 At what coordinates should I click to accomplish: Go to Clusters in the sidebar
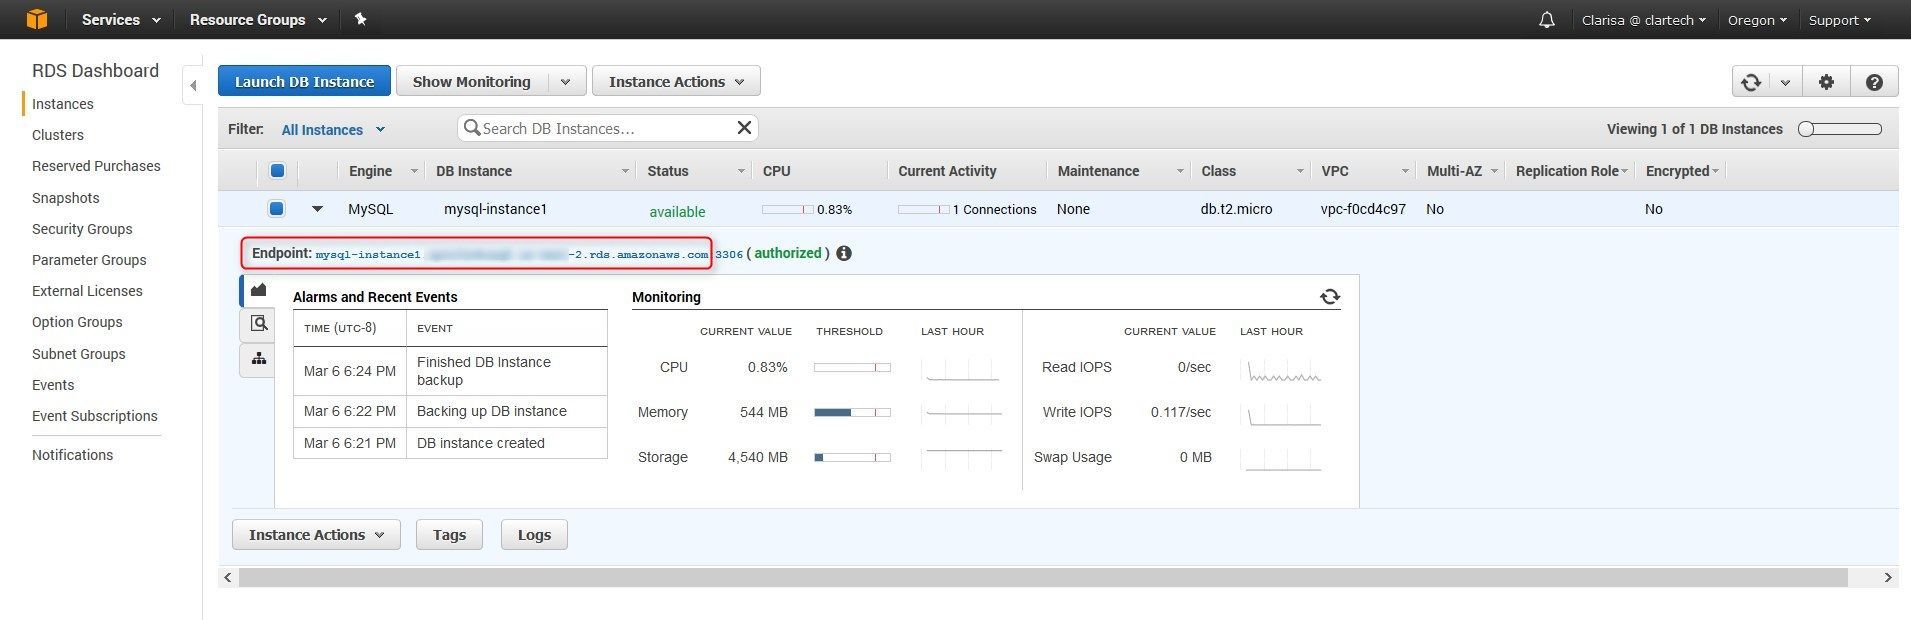point(58,135)
